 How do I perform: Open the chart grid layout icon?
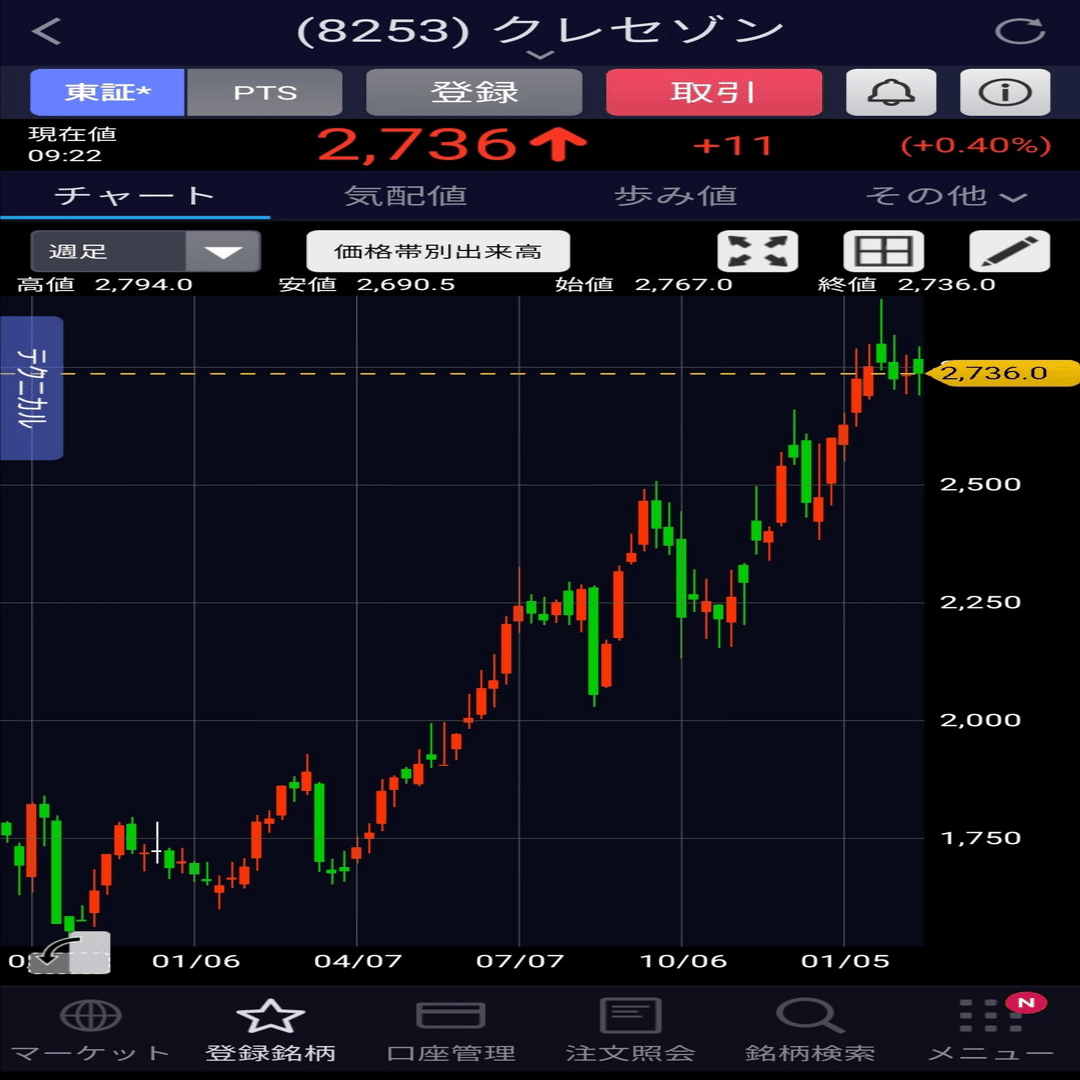[884, 251]
